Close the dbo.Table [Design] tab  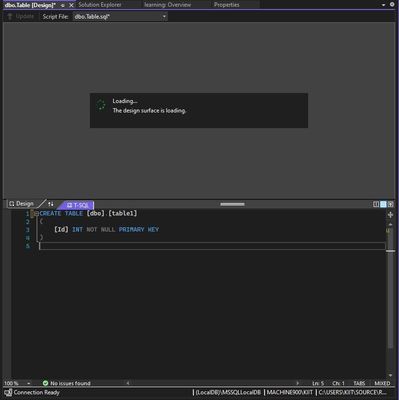coord(71,5)
